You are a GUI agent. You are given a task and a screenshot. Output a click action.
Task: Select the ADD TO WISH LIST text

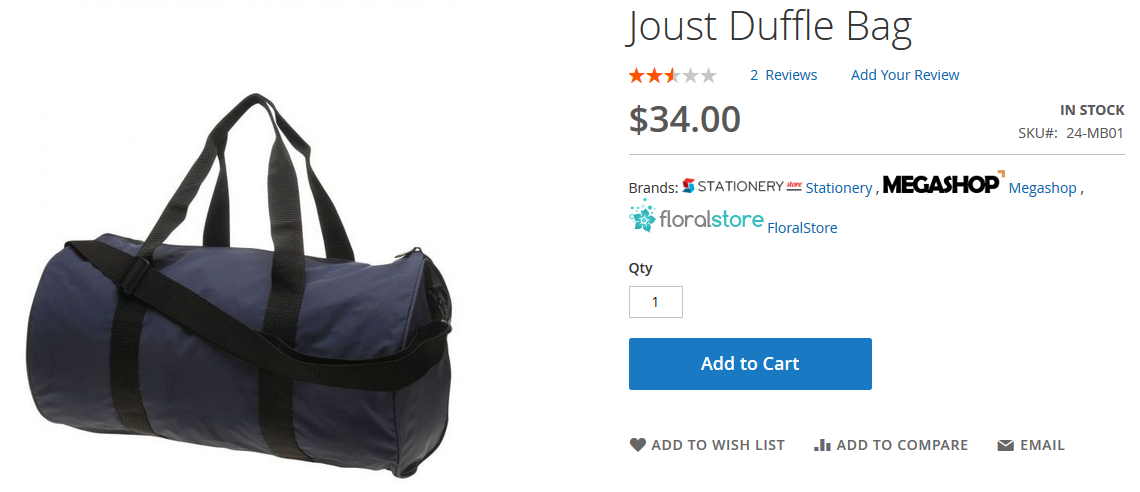[718, 445]
